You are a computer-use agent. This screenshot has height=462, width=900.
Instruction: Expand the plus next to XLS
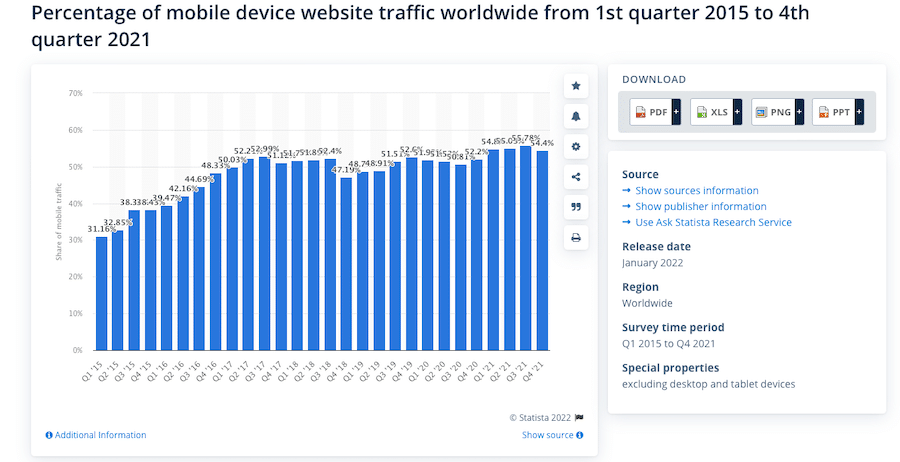click(737, 112)
